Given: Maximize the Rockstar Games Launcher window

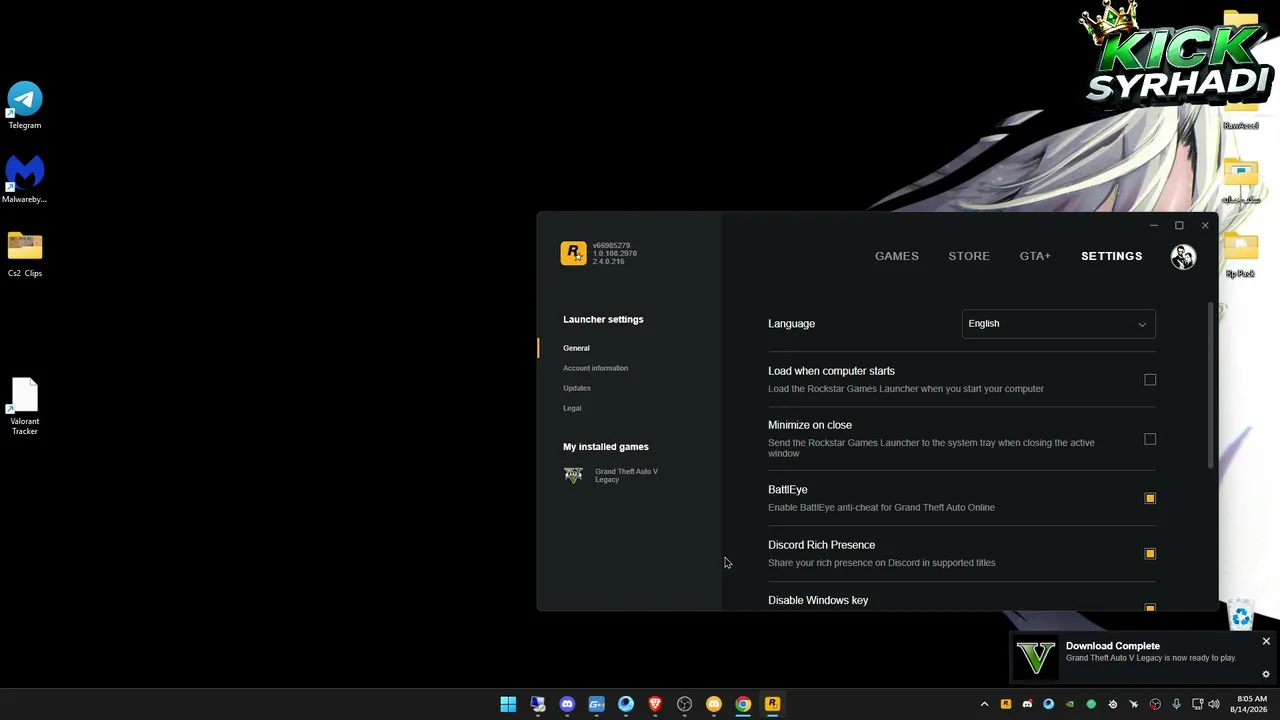Looking at the screenshot, I should [1179, 225].
